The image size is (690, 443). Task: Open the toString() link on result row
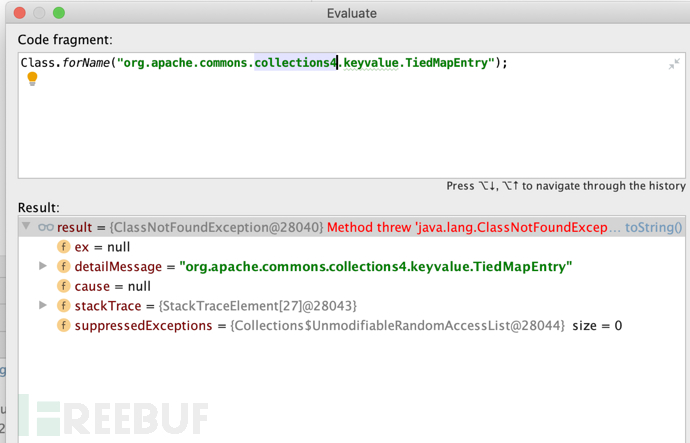pyautogui.click(x=654, y=227)
